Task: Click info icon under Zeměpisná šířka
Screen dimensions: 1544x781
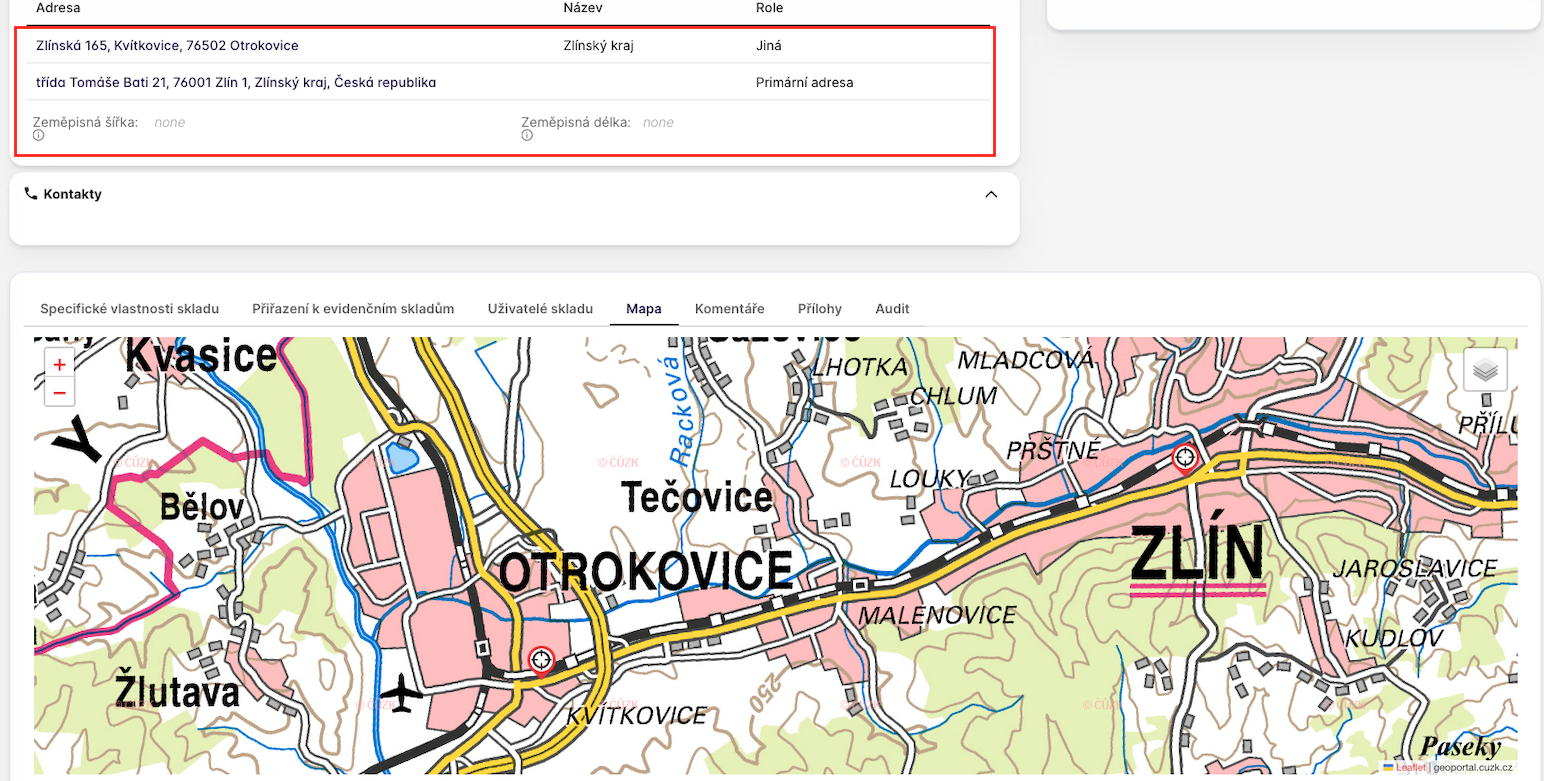Action: click(38, 136)
